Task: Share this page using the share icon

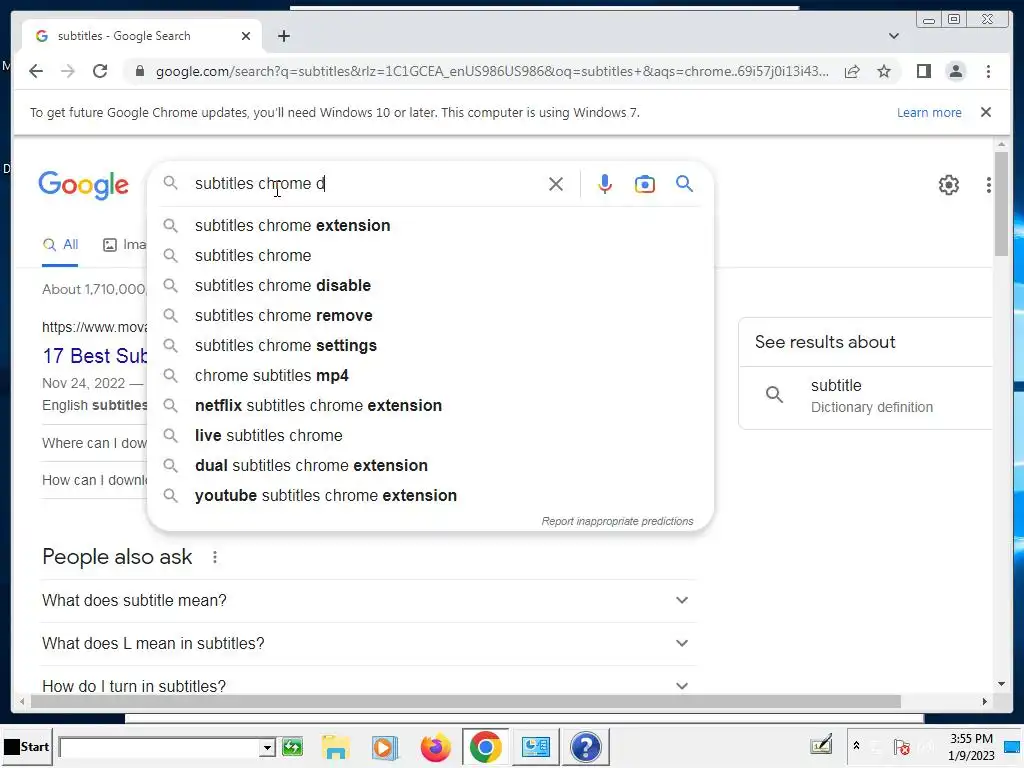Action: pyautogui.click(x=852, y=71)
